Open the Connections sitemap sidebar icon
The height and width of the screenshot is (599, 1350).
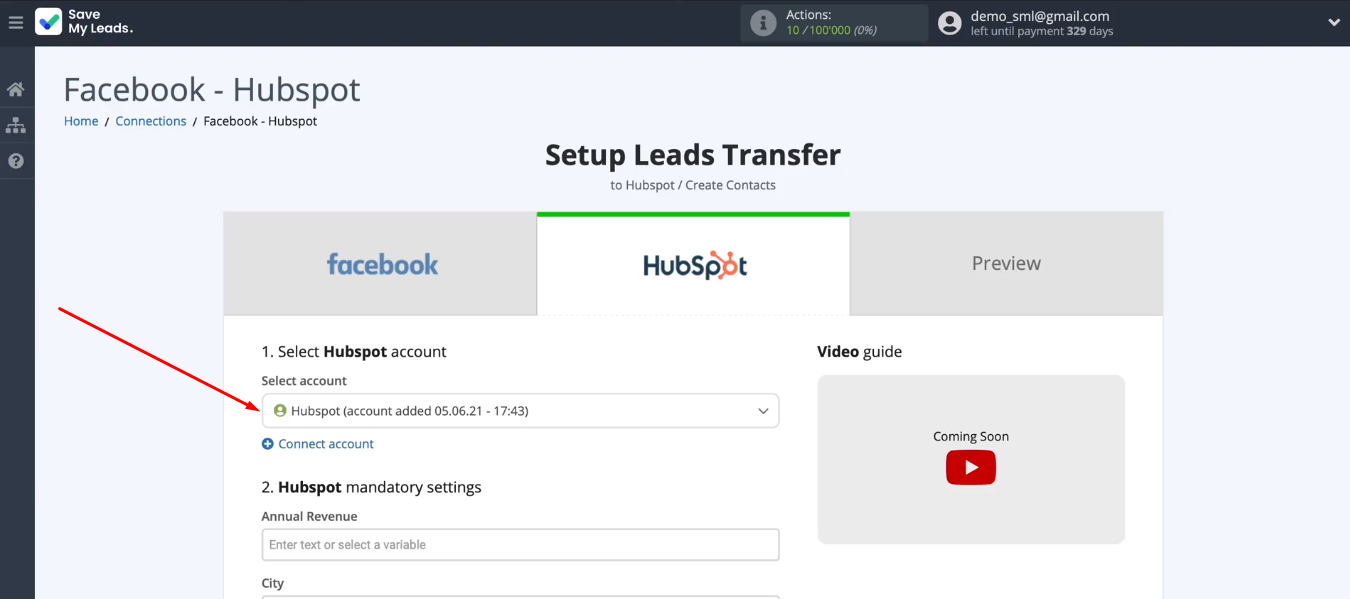tap(16, 125)
